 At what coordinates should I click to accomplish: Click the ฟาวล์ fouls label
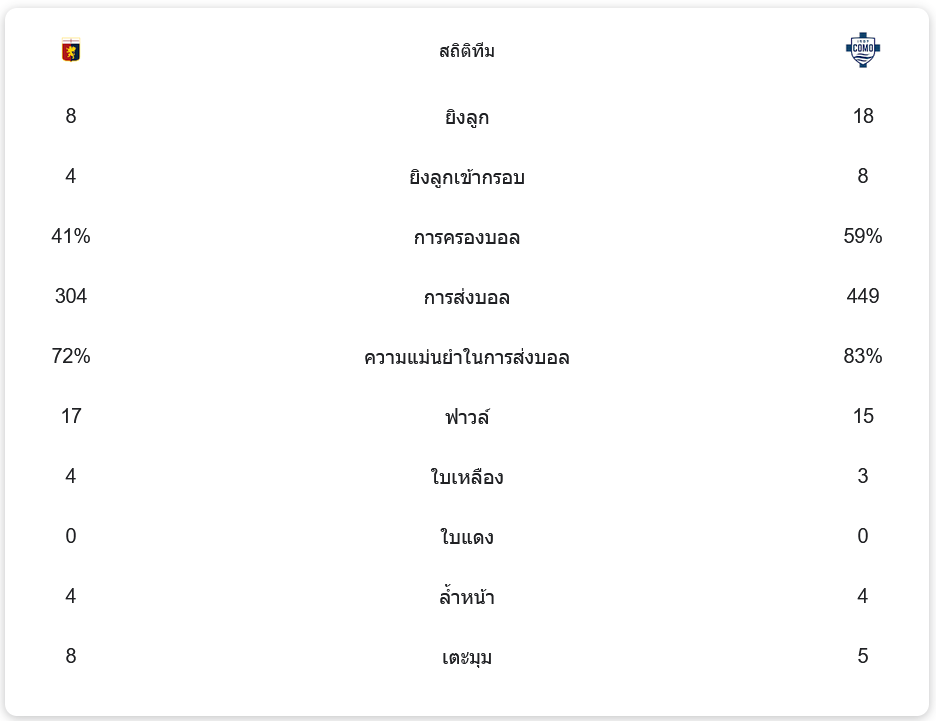point(467,417)
